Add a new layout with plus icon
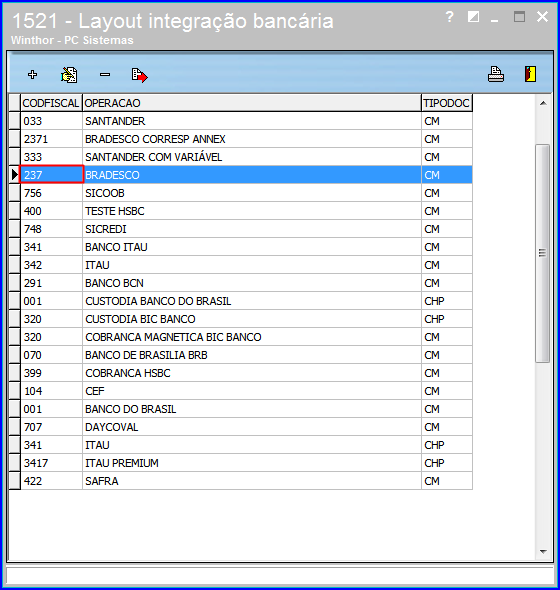 click(x=33, y=75)
